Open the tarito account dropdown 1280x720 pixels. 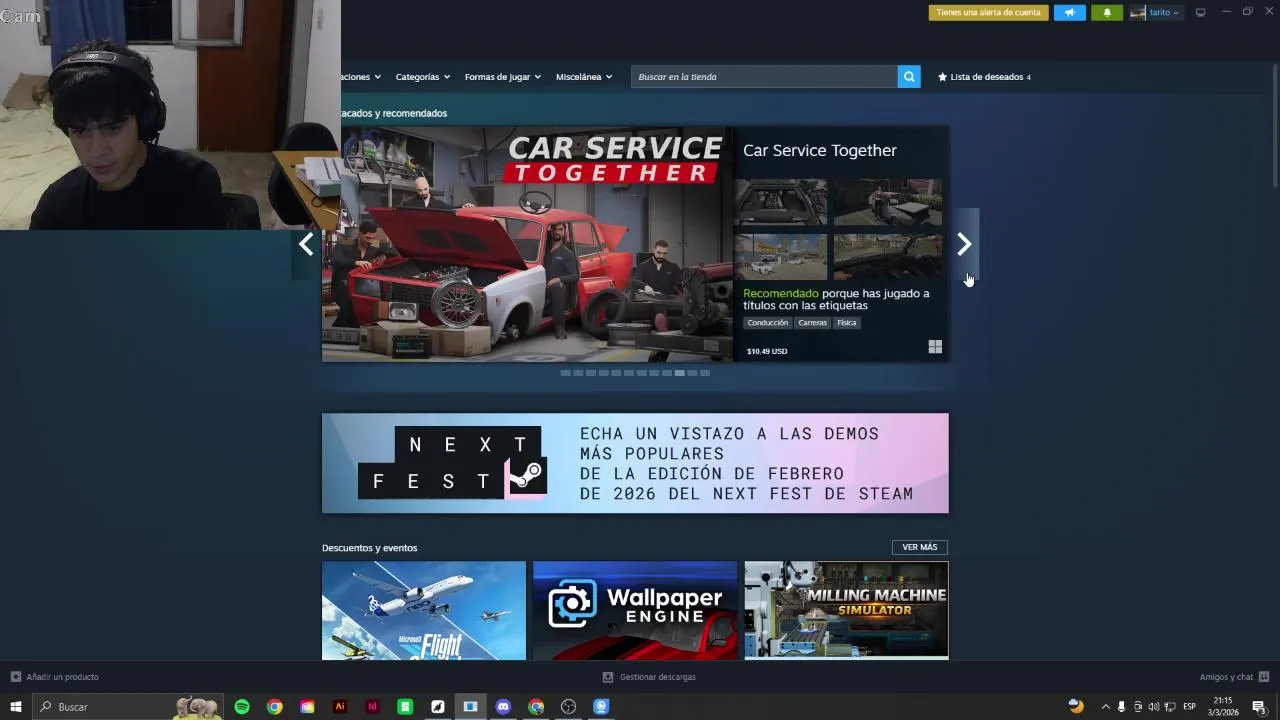[1164, 12]
